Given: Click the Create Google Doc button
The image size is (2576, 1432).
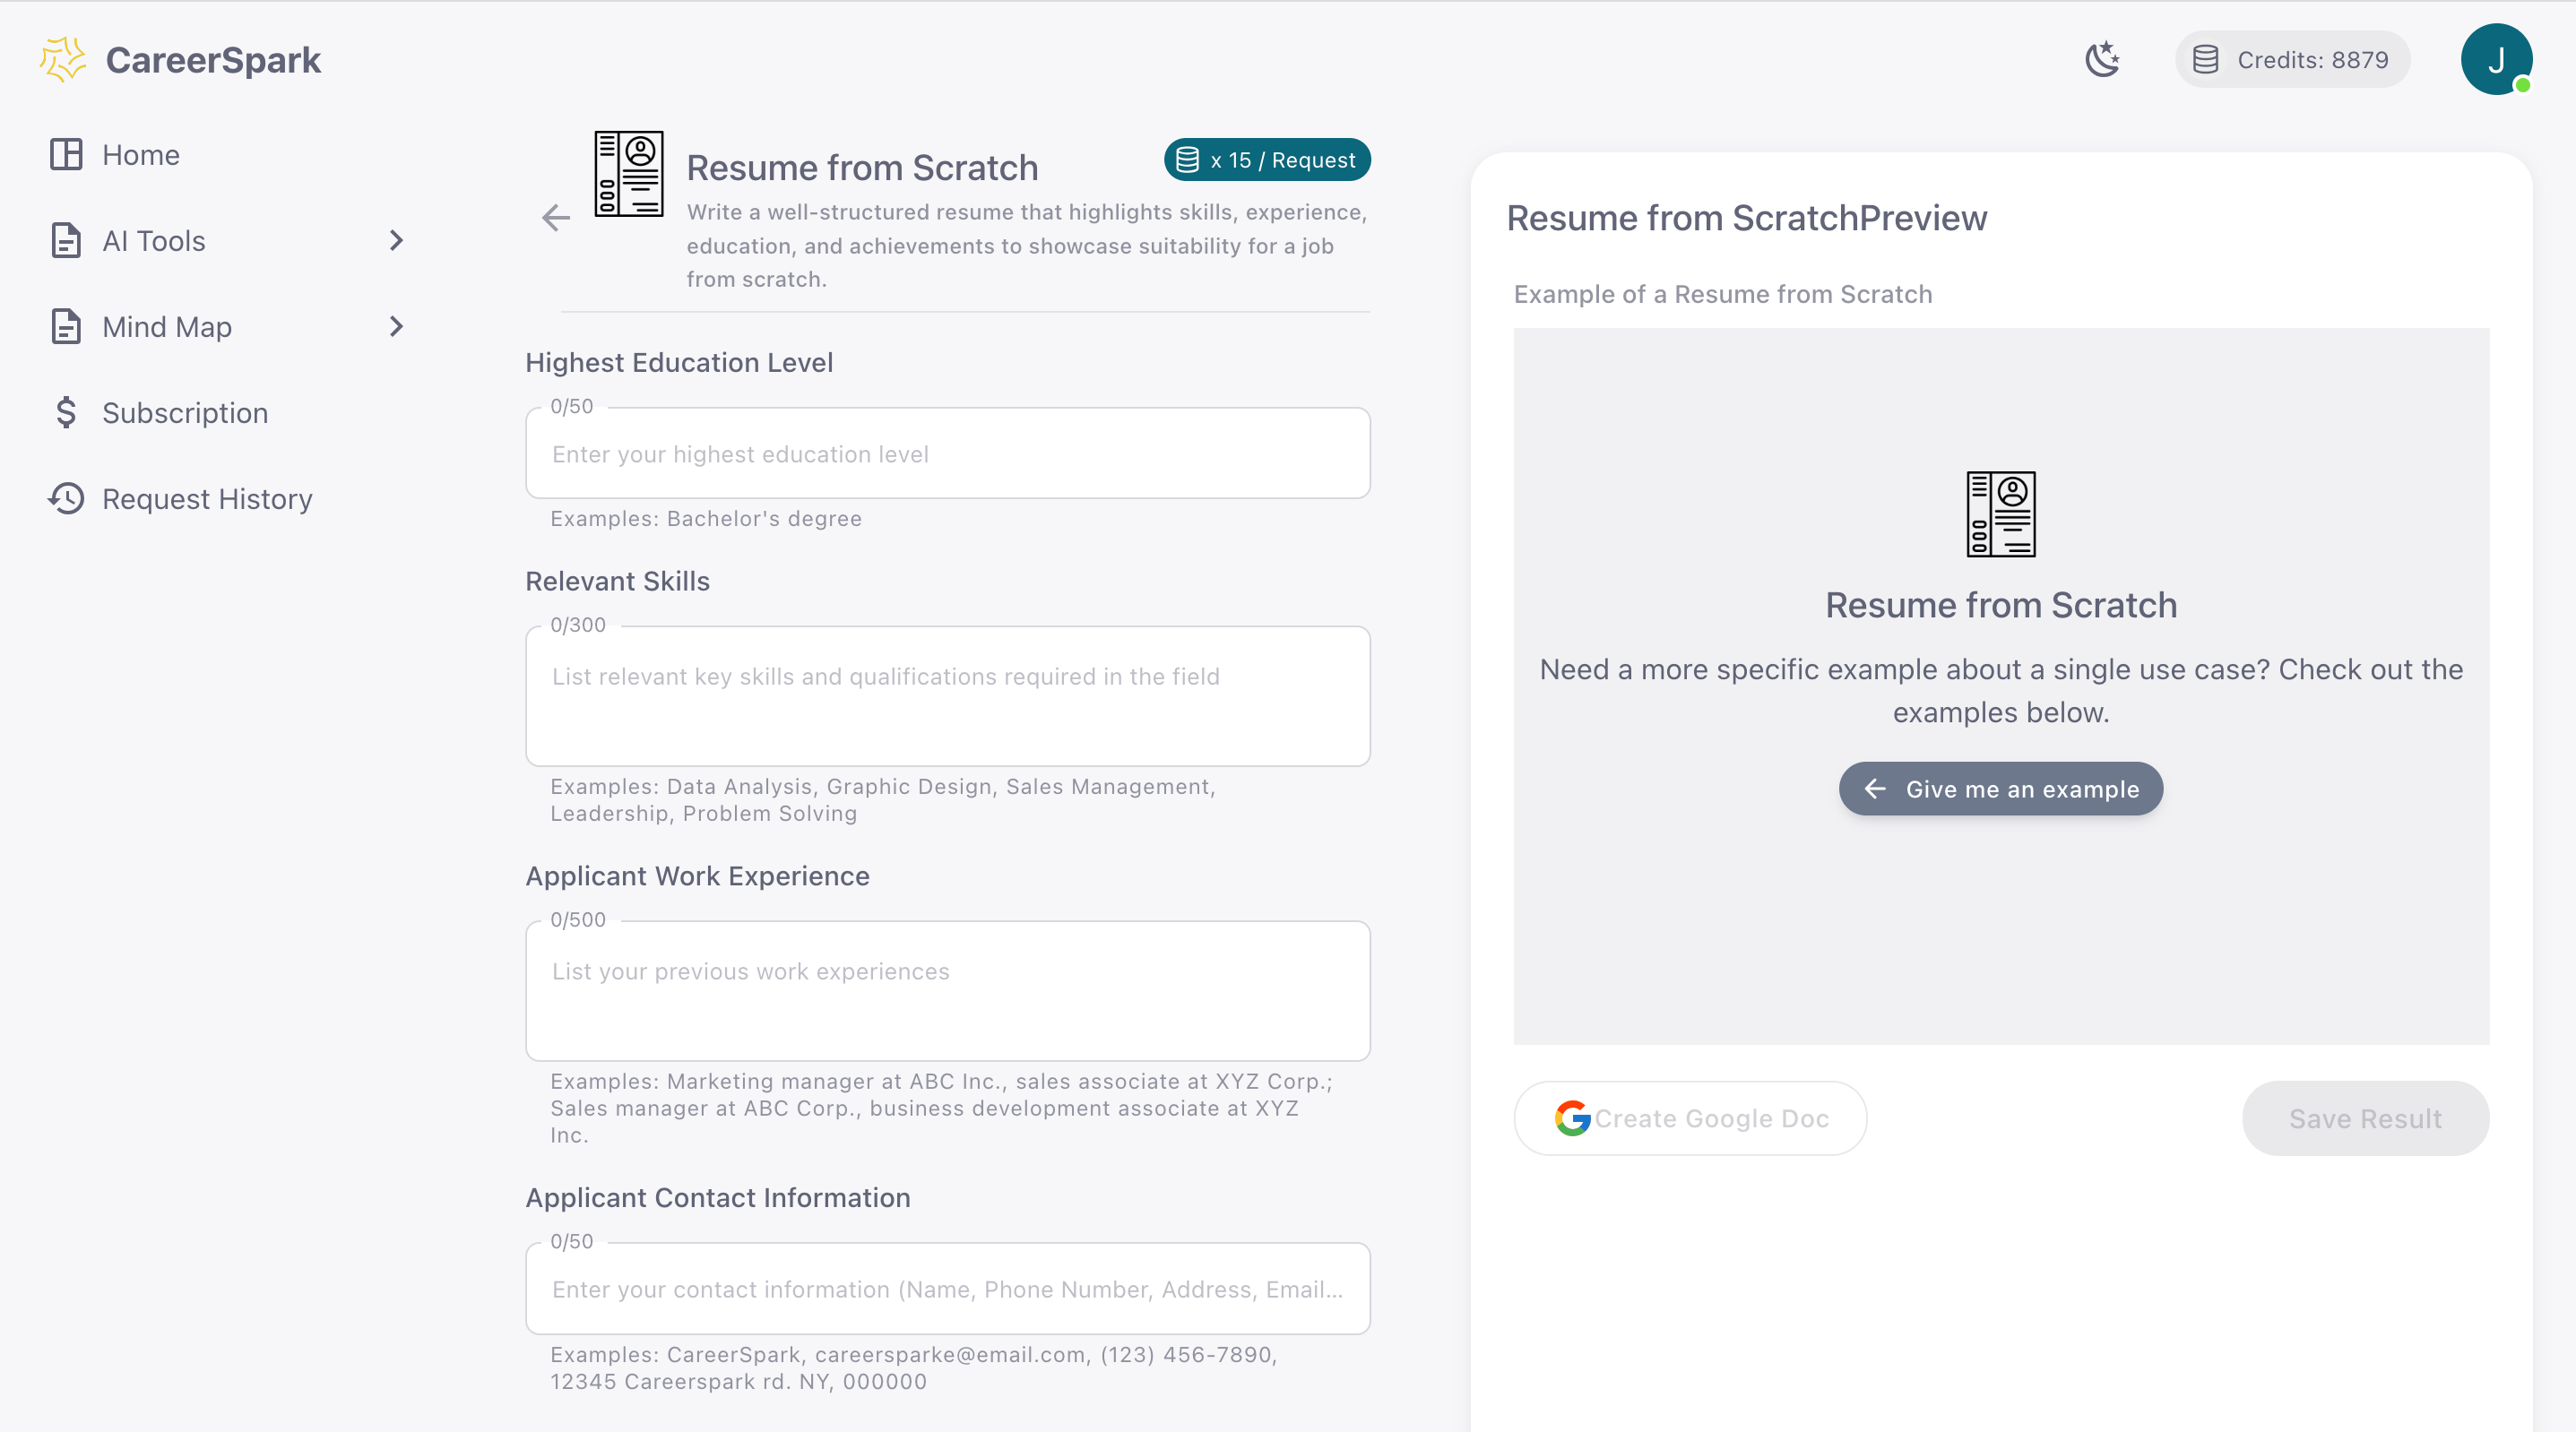Looking at the screenshot, I should tap(1690, 1118).
